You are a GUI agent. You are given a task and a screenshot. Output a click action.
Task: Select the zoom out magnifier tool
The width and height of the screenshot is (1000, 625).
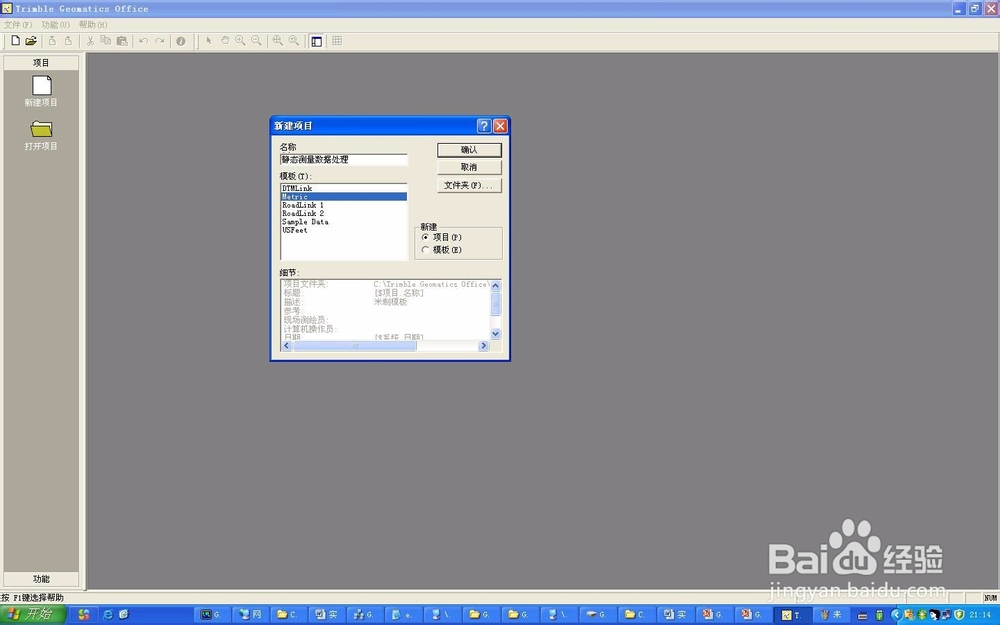click(256, 41)
